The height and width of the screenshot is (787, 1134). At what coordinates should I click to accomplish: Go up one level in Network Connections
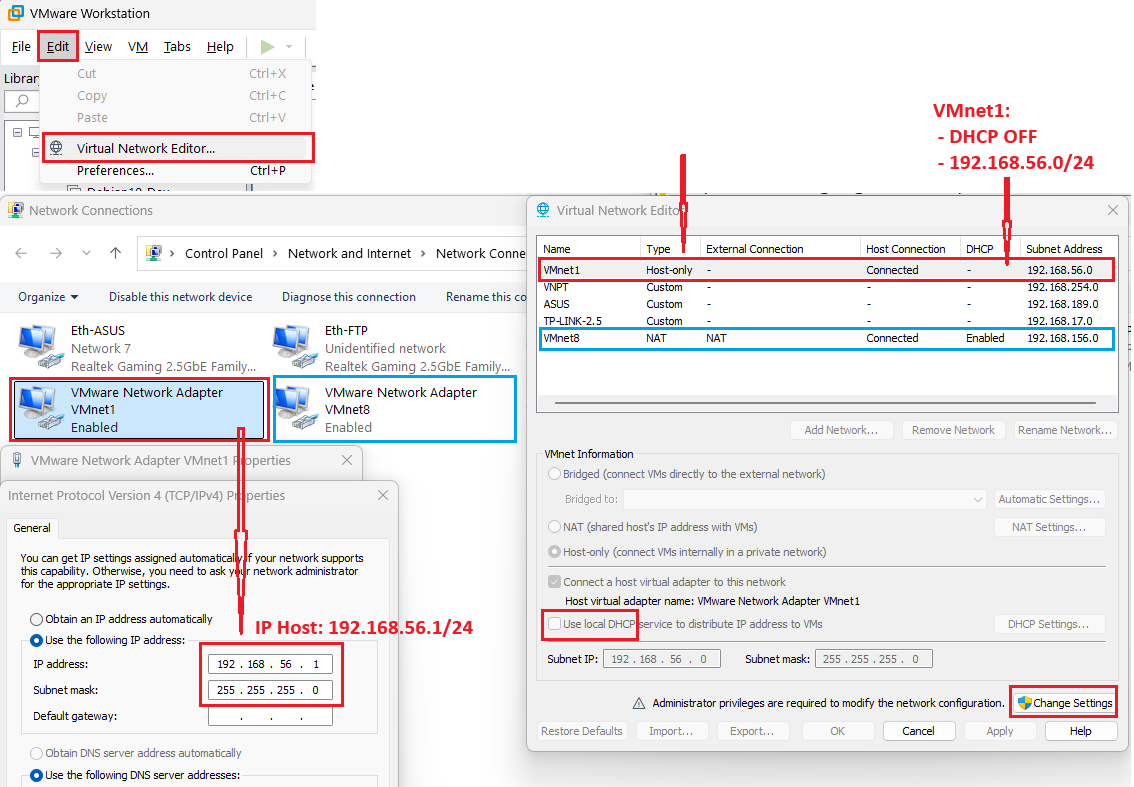pyautogui.click(x=115, y=253)
